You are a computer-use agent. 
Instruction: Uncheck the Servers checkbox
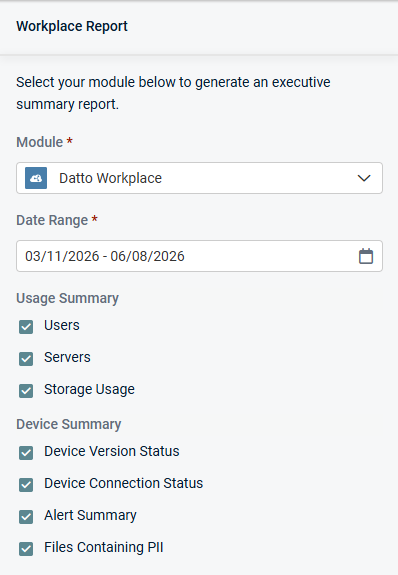pyautogui.click(x=26, y=359)
